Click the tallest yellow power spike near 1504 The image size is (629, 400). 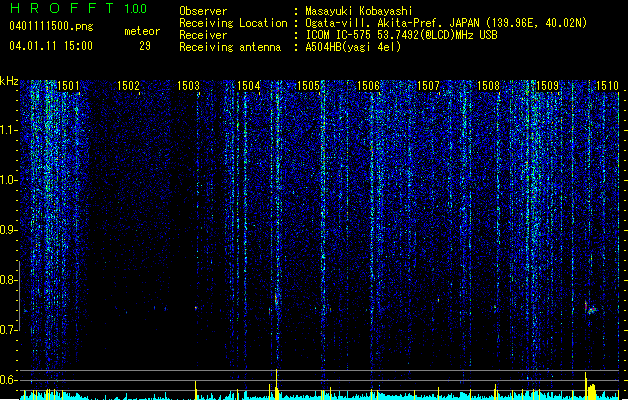tap(276, 384)
